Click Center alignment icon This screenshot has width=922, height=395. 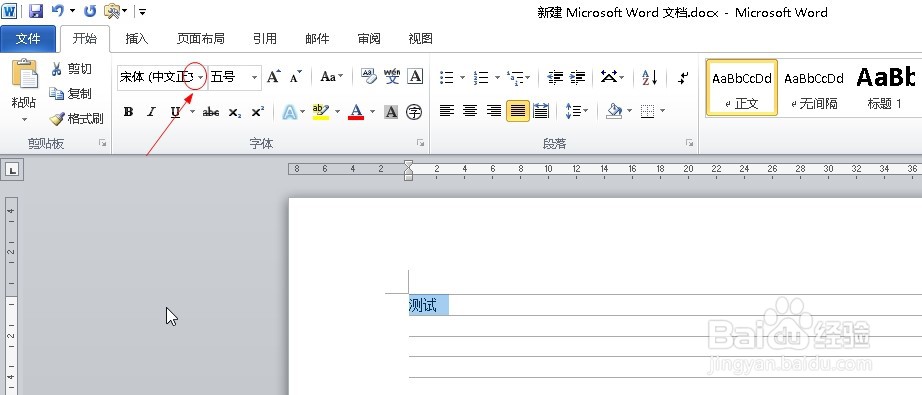click(x=470, y=111)
